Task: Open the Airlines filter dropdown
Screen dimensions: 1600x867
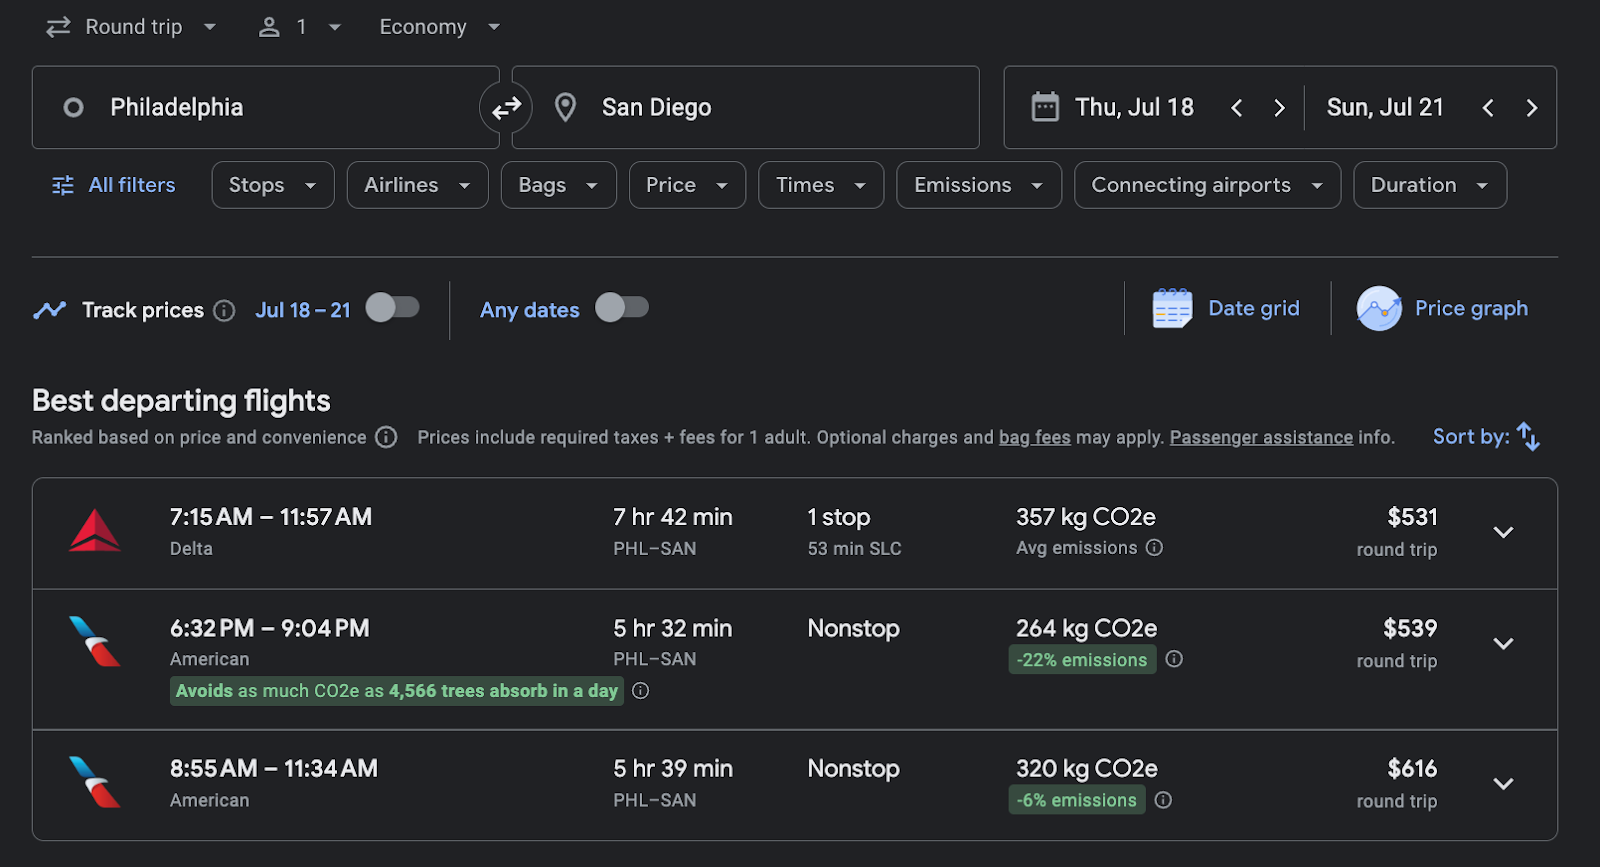Action: 418,185
